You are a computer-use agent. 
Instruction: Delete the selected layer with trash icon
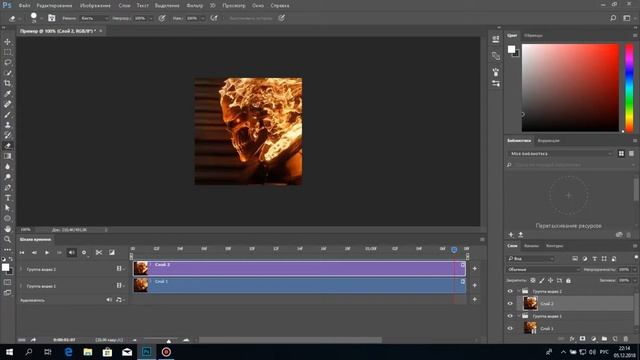coord(626,339)
